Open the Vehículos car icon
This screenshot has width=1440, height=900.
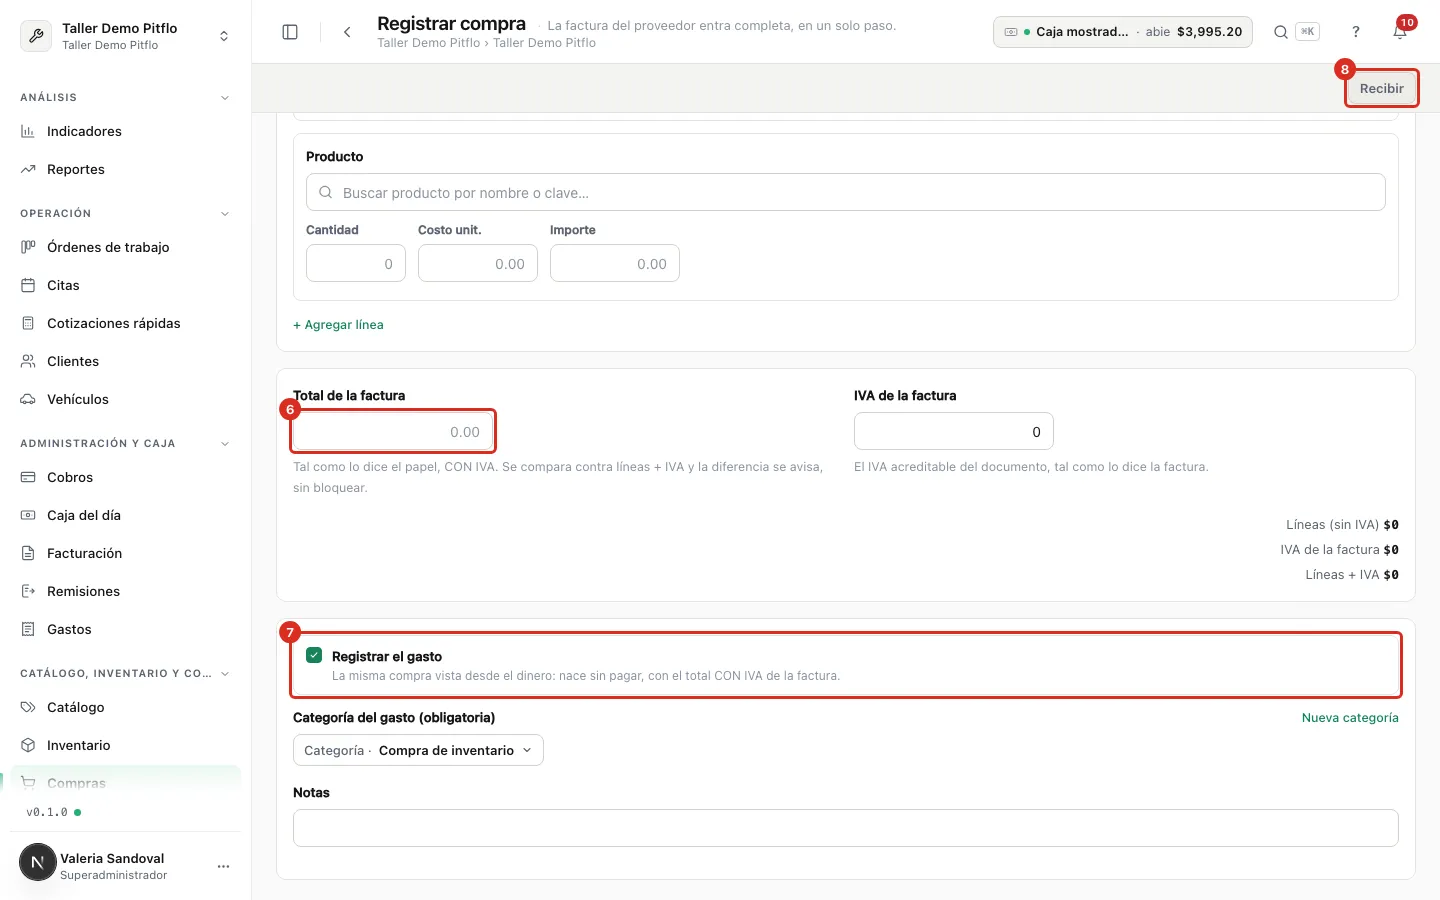(x=28, y=399)
